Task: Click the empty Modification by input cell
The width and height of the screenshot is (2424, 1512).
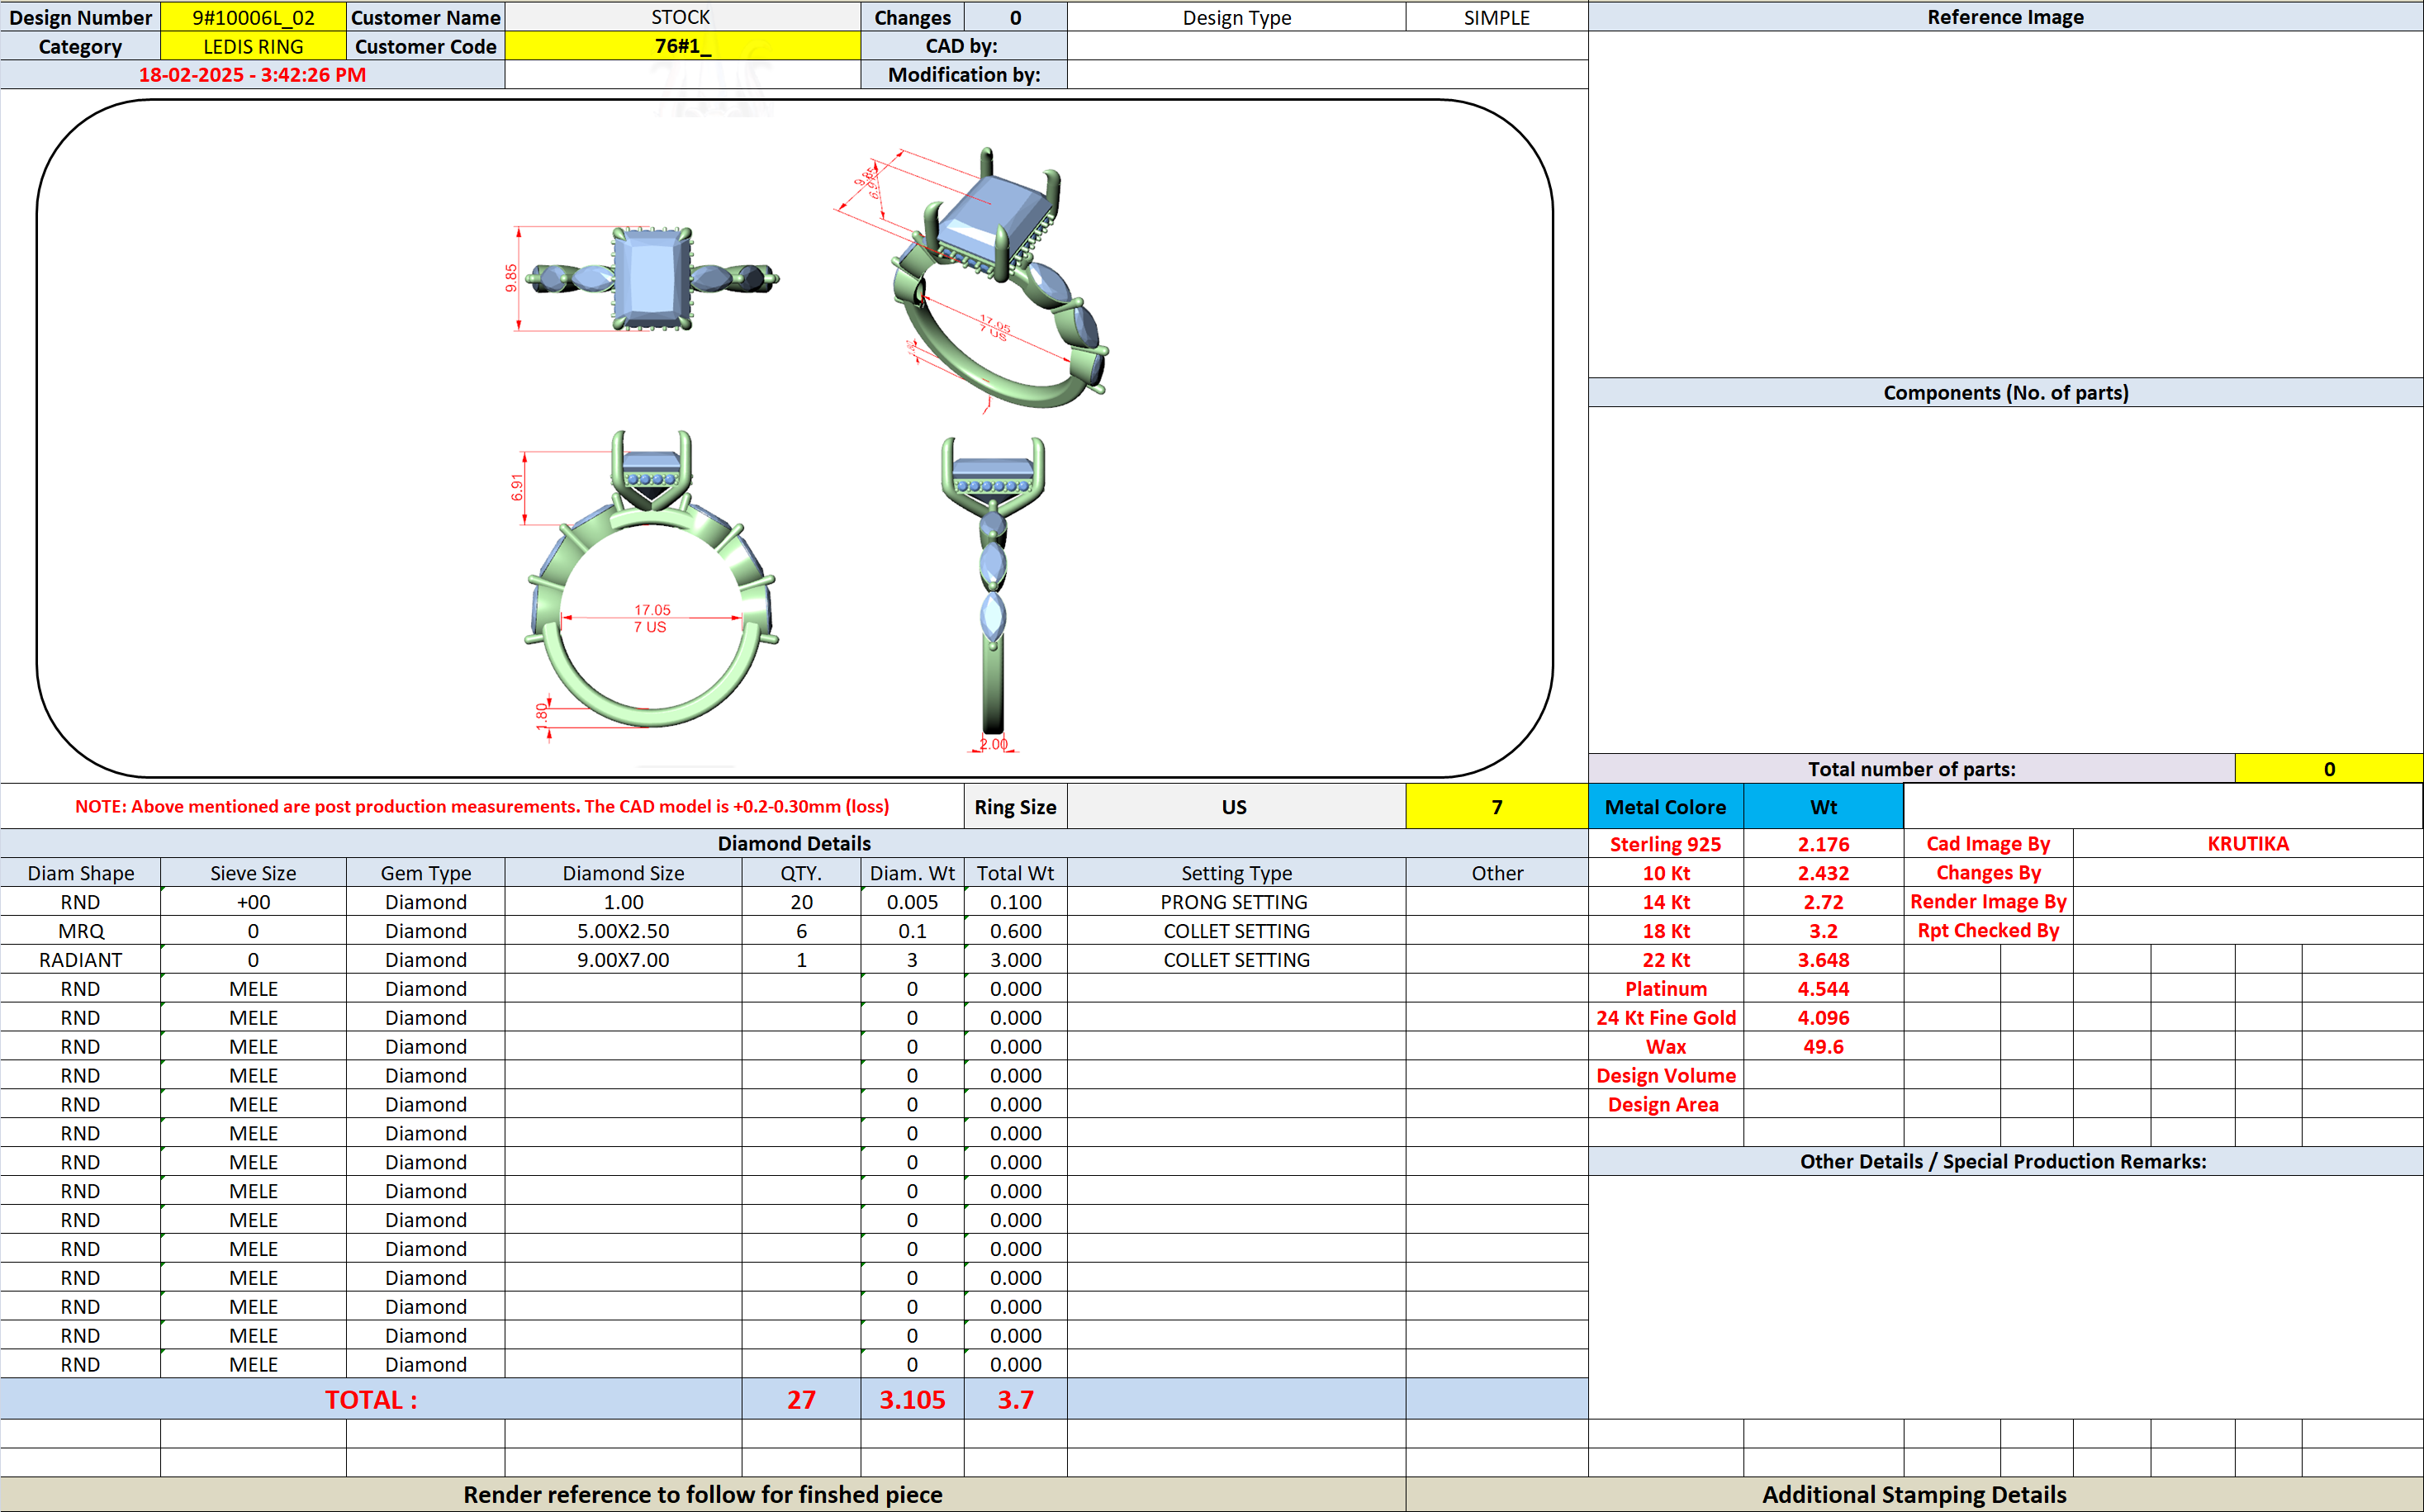Action: point(1327,75)
